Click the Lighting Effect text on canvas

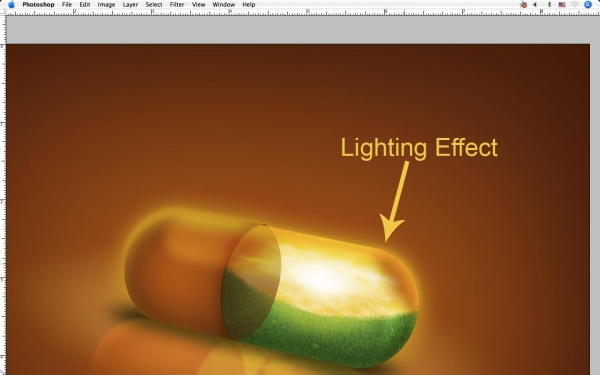[x=419, y=148]
